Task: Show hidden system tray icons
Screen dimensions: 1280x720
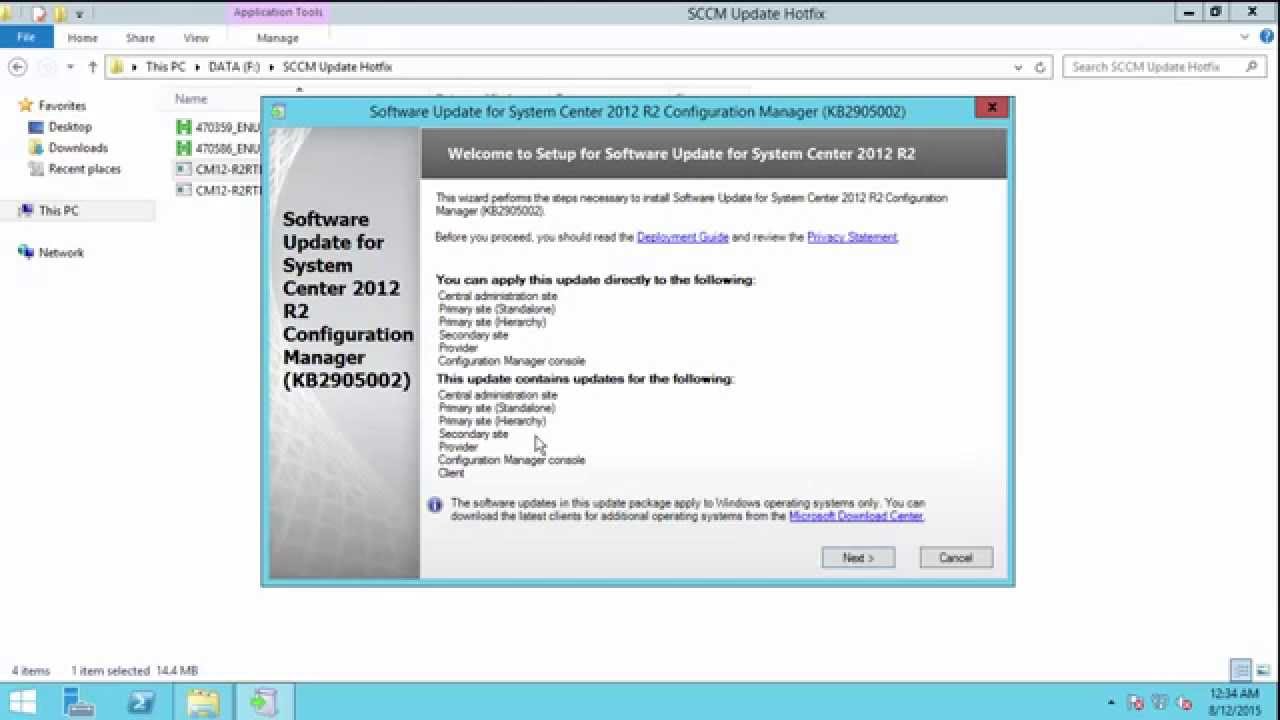Action: tap(1111, 702)
